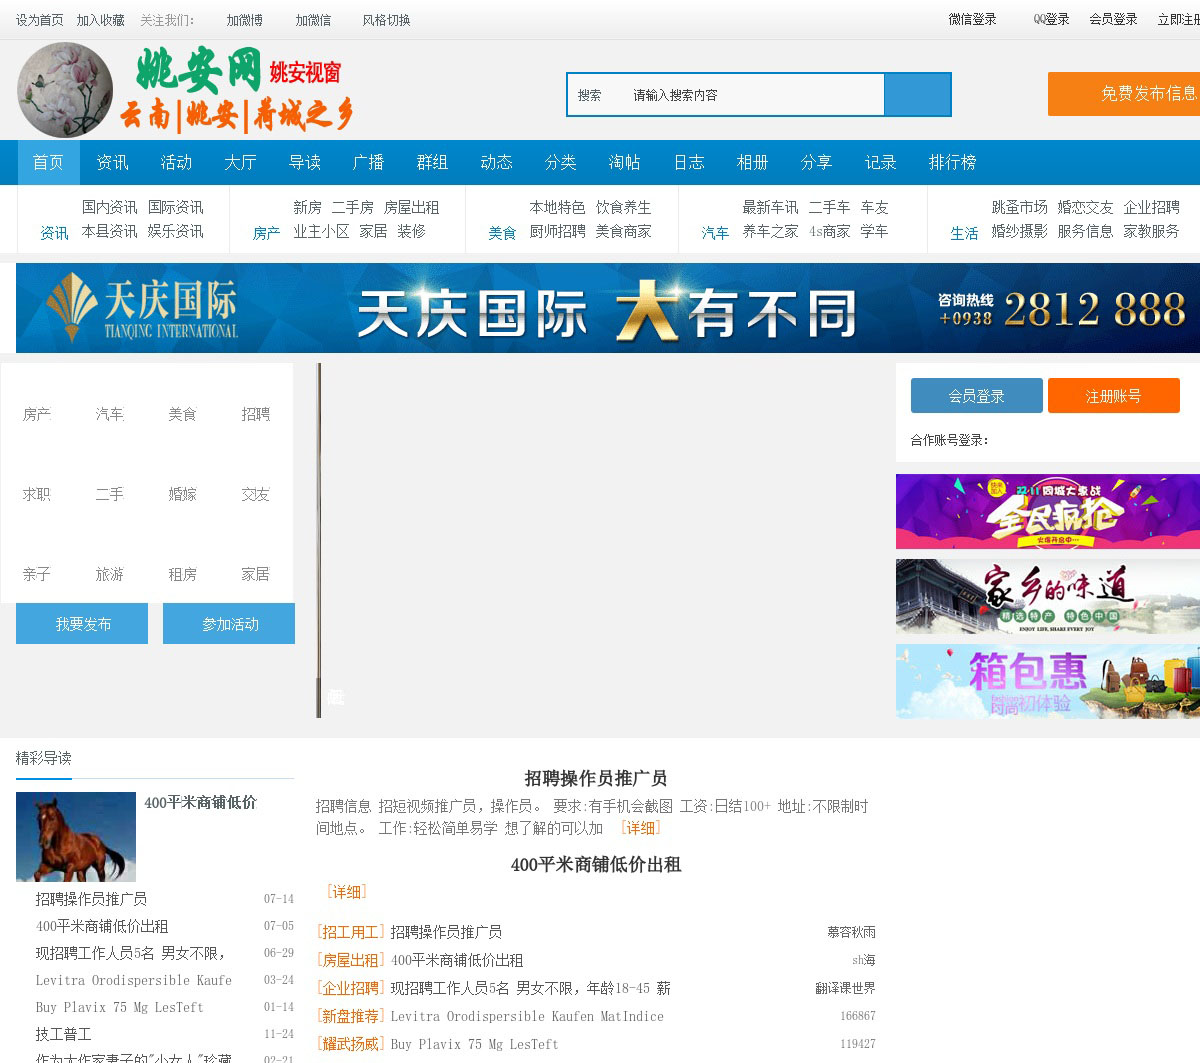Open the 旅游 category tile

point(110,574)
